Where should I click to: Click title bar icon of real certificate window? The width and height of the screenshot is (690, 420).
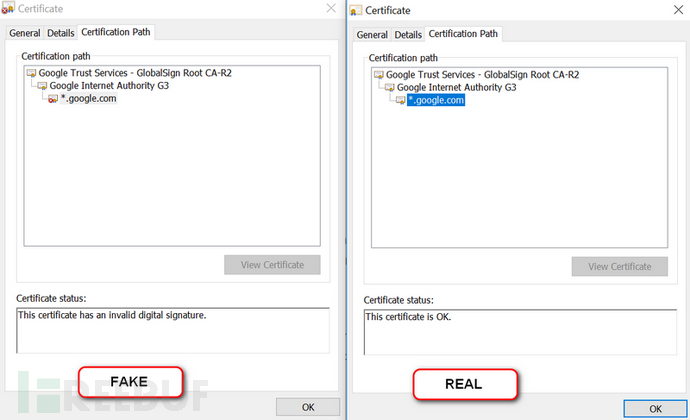pos(356,10)
